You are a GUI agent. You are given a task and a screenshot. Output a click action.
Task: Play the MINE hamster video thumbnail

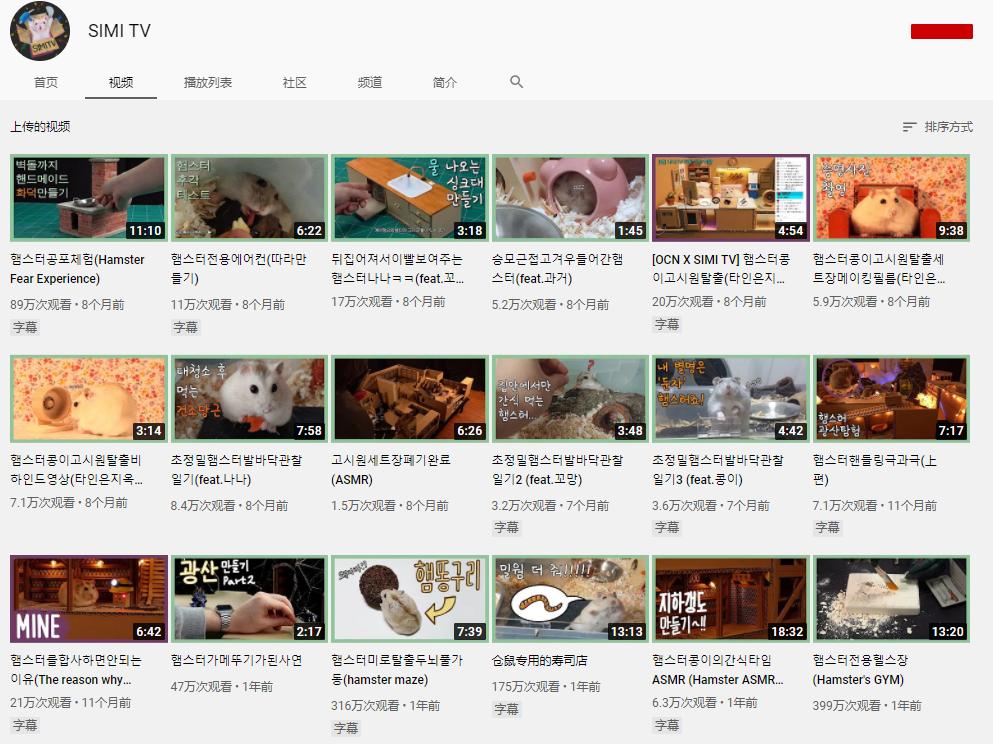pyautogui.click(x=87, y=597)
